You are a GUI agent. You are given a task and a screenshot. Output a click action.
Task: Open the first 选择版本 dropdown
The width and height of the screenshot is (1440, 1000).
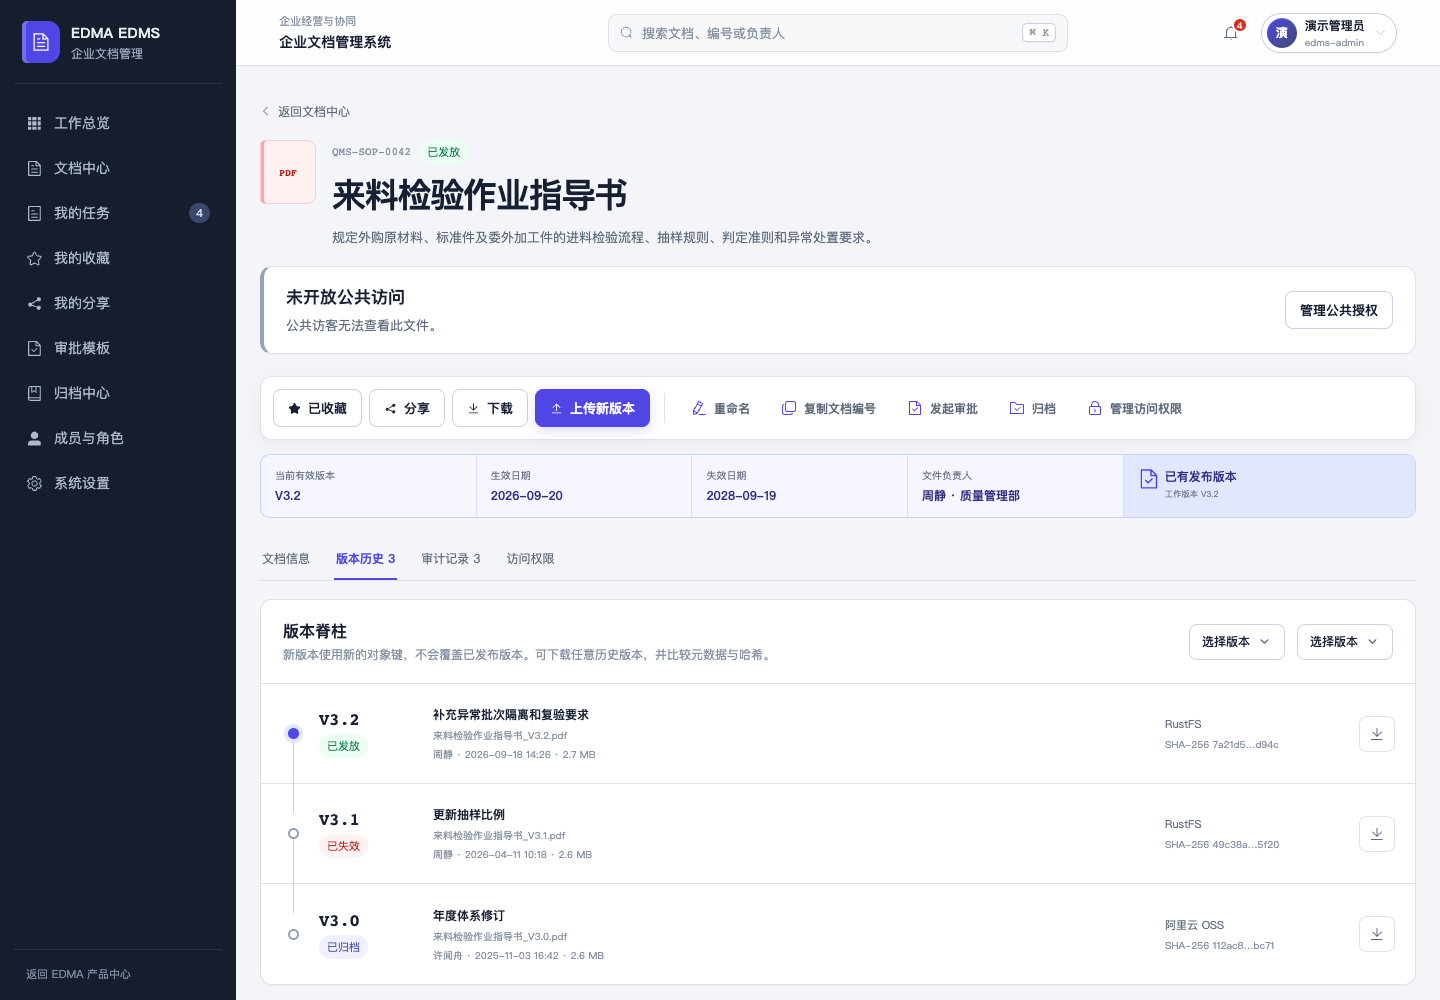click(x=1237, y=642)
